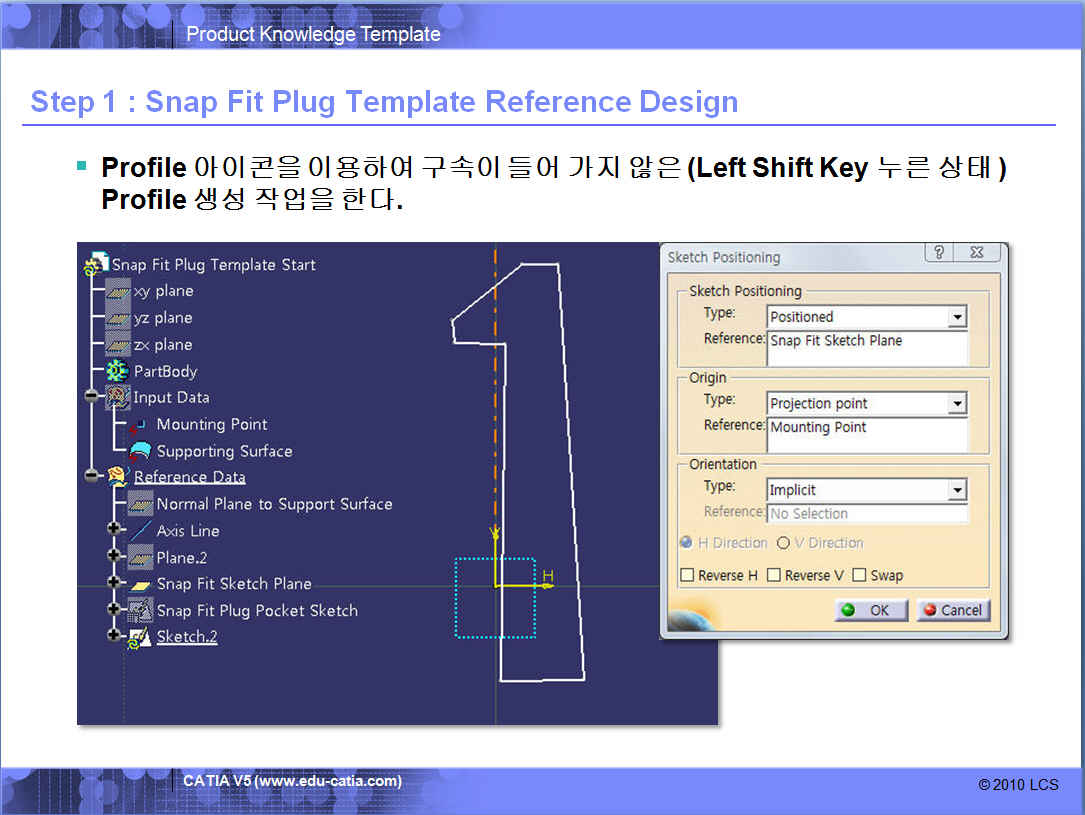
Task: Open the Orientation Type dropdown
Action: pyautogui.click(x=957, y=490)
